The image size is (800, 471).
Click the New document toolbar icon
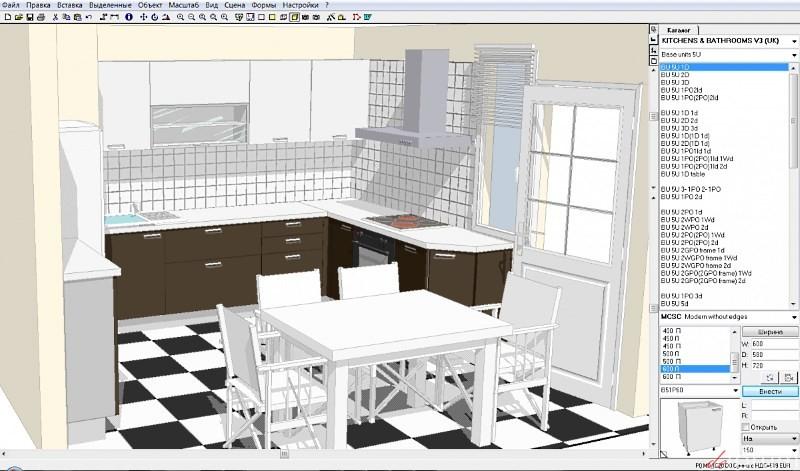6,18
